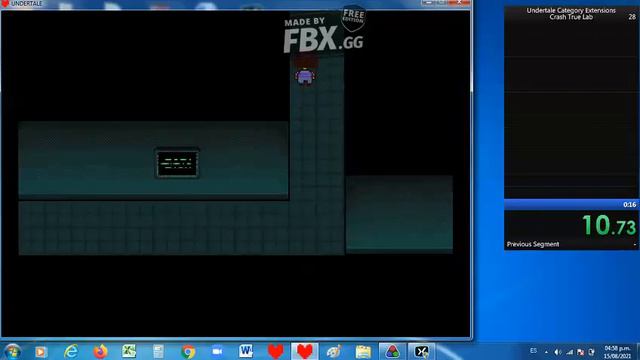640x360 pixels.
Task: Click the Crash True Lab category text
Action: [571, 17]
